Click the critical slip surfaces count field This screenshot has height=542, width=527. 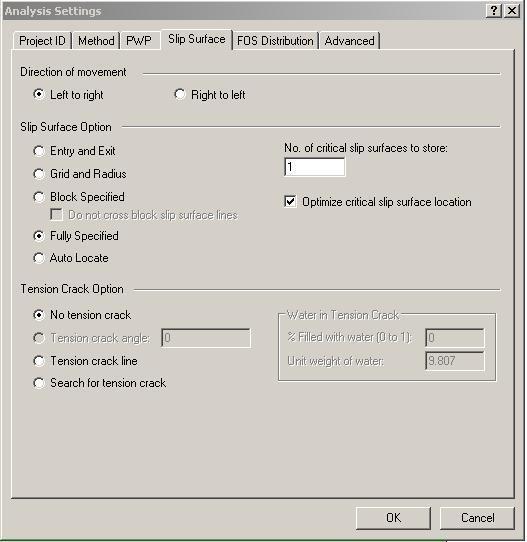(x=314, y=167)
